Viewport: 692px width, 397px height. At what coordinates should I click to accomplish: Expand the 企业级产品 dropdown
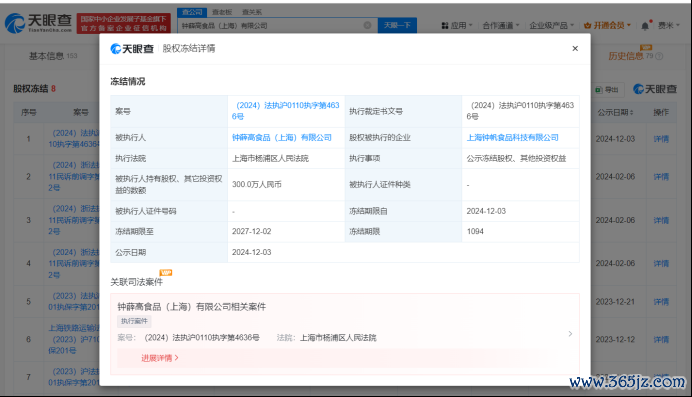[x=552, y=26]
